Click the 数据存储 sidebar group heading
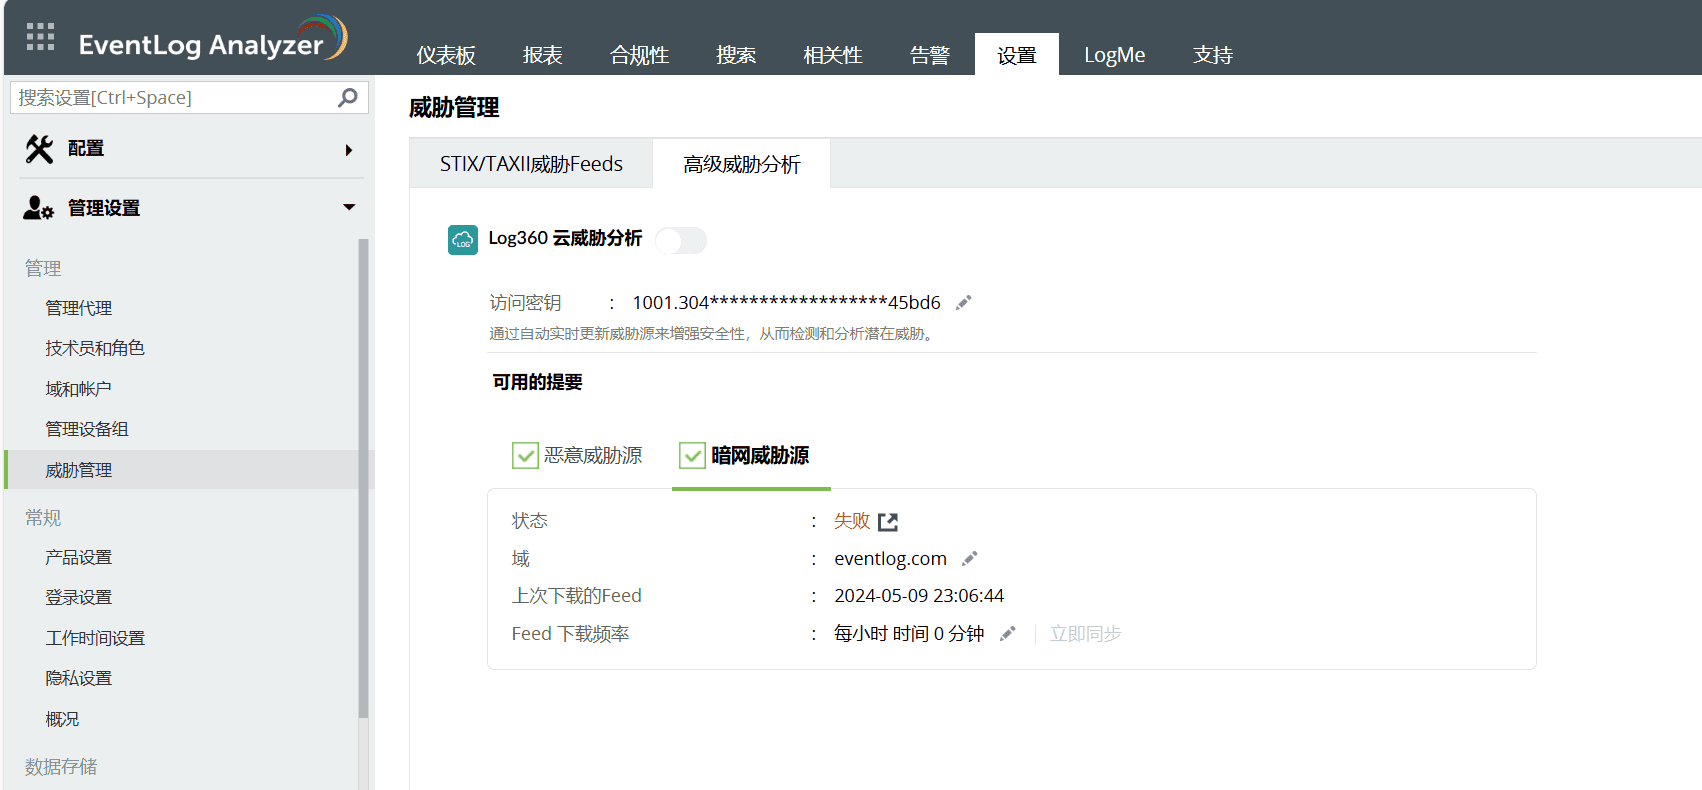The image size is (1702, 790). [x=61, y=767]
